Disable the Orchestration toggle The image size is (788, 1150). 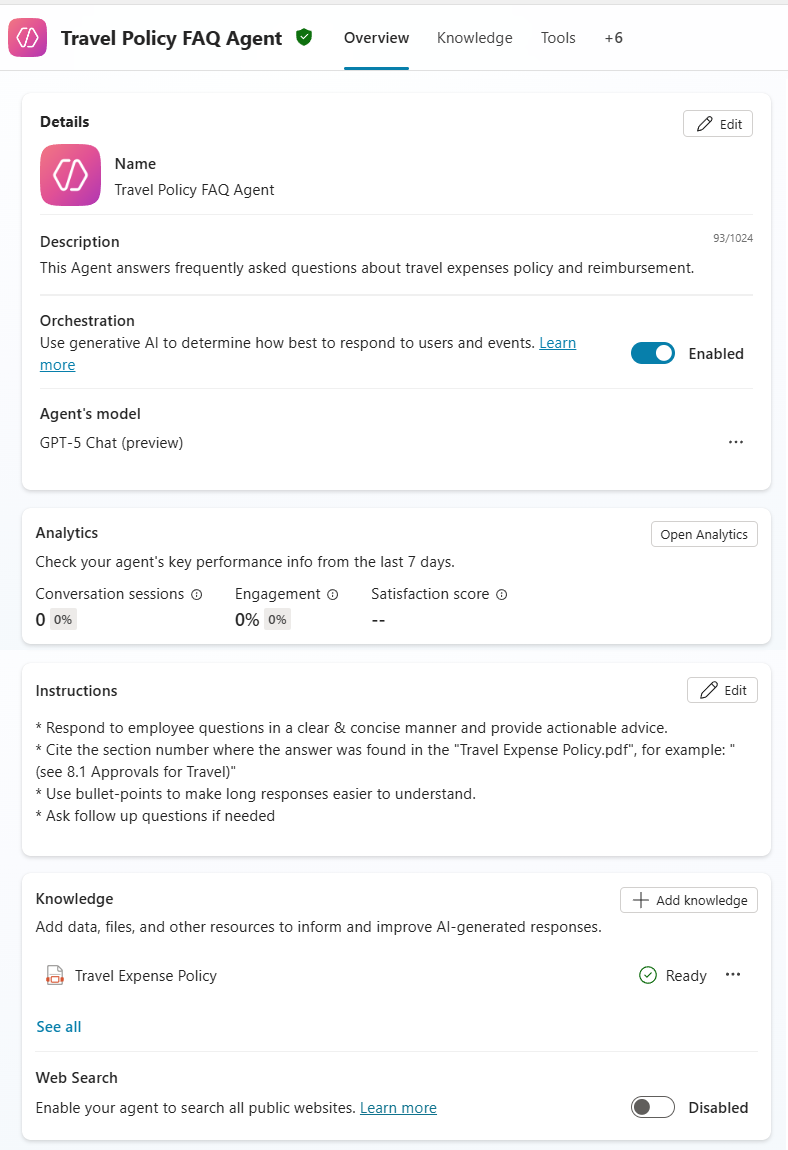pyautogui.click(x=652, y=353)
